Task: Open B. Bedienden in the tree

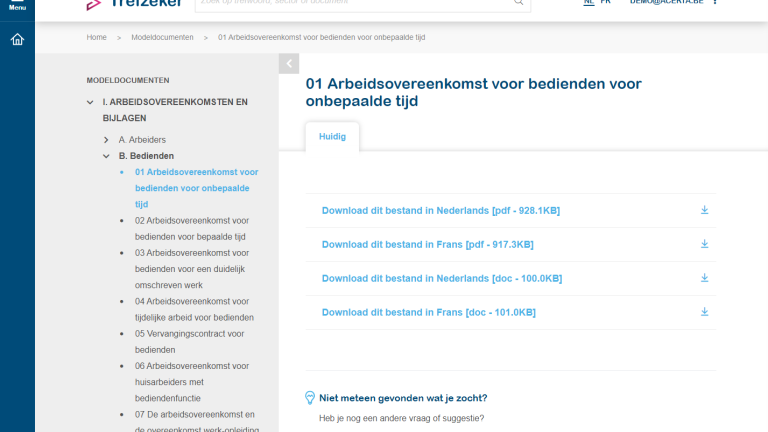Action: tap(146, 156)
